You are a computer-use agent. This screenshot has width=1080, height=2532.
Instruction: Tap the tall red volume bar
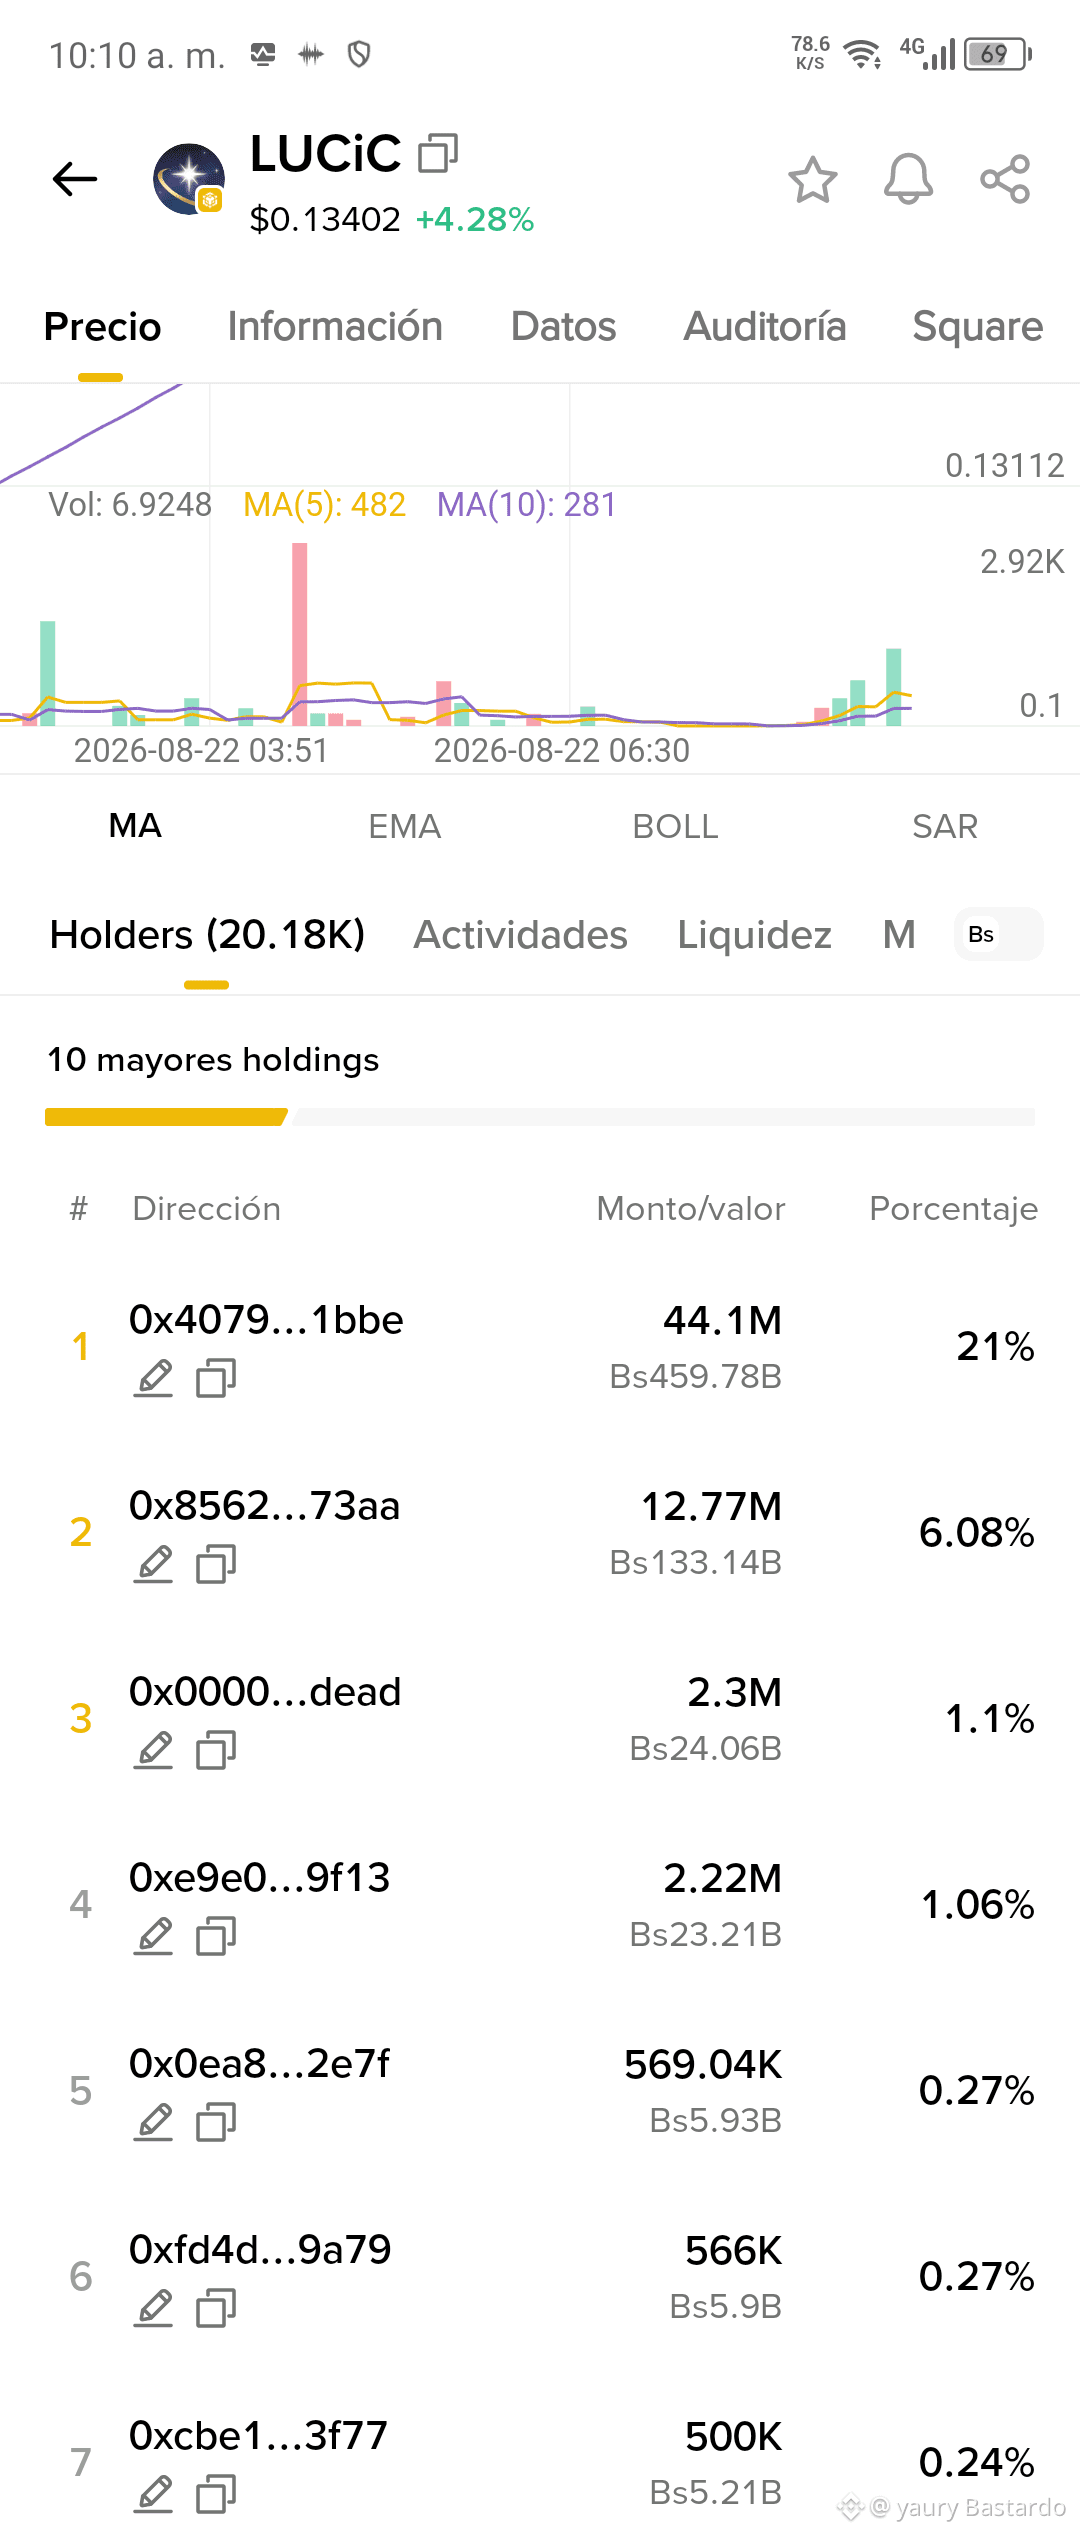299,633
